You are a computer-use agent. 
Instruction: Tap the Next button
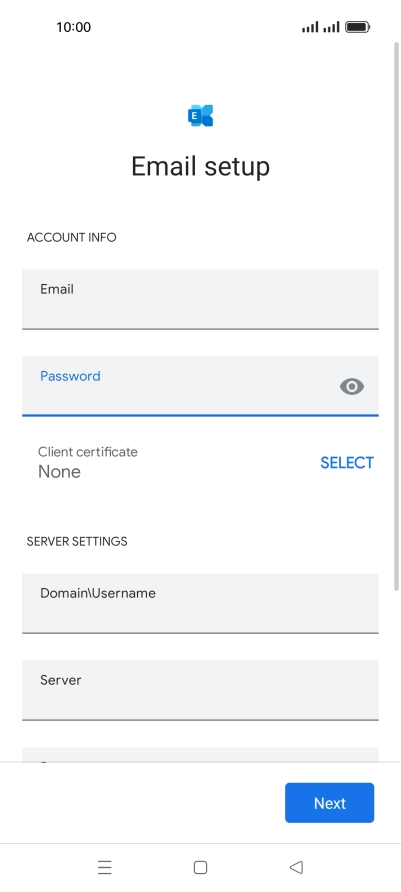[329, 803]
